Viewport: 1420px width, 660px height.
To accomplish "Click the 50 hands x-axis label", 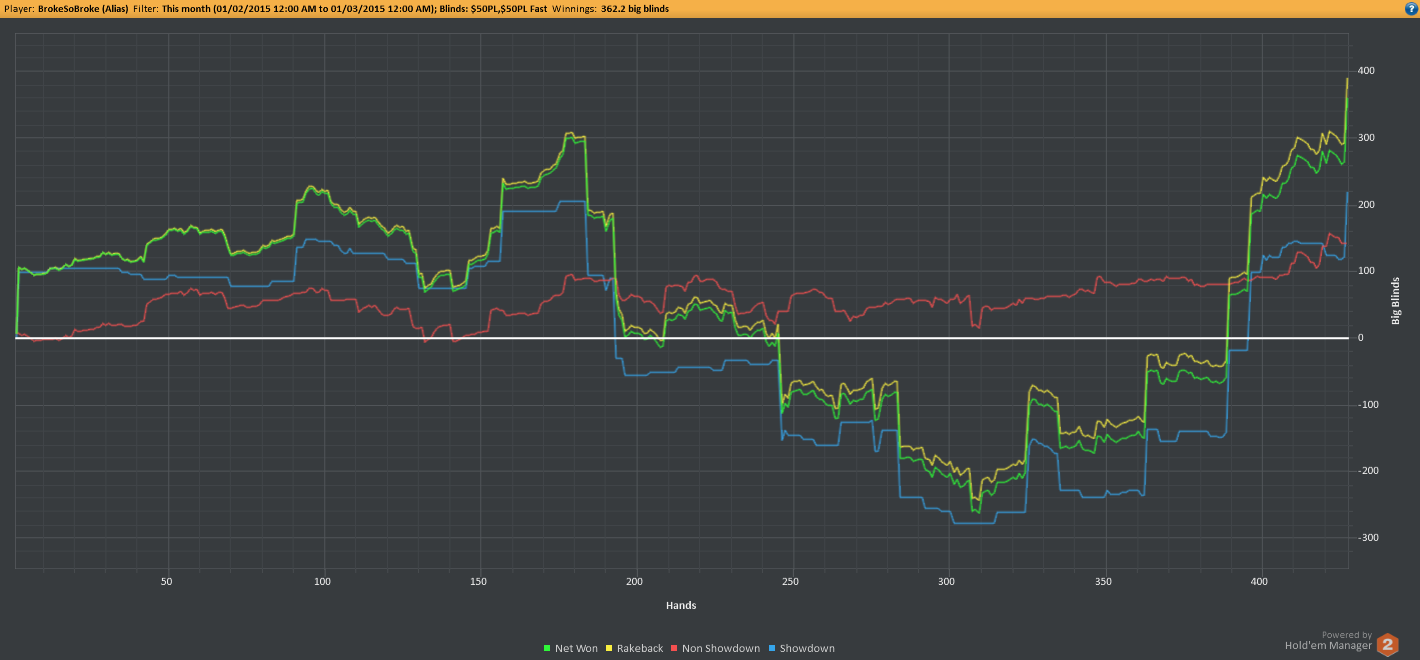I will 167,581.
